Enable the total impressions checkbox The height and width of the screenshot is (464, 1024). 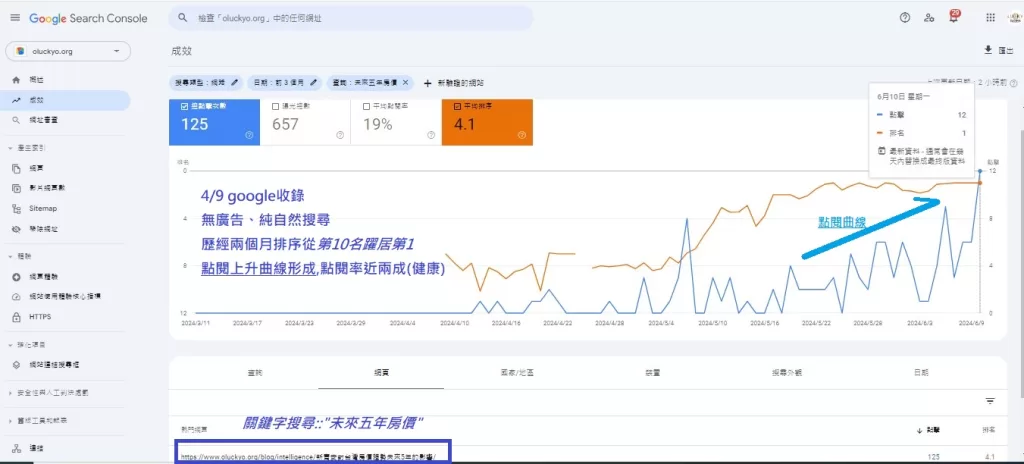click(276, 105)
